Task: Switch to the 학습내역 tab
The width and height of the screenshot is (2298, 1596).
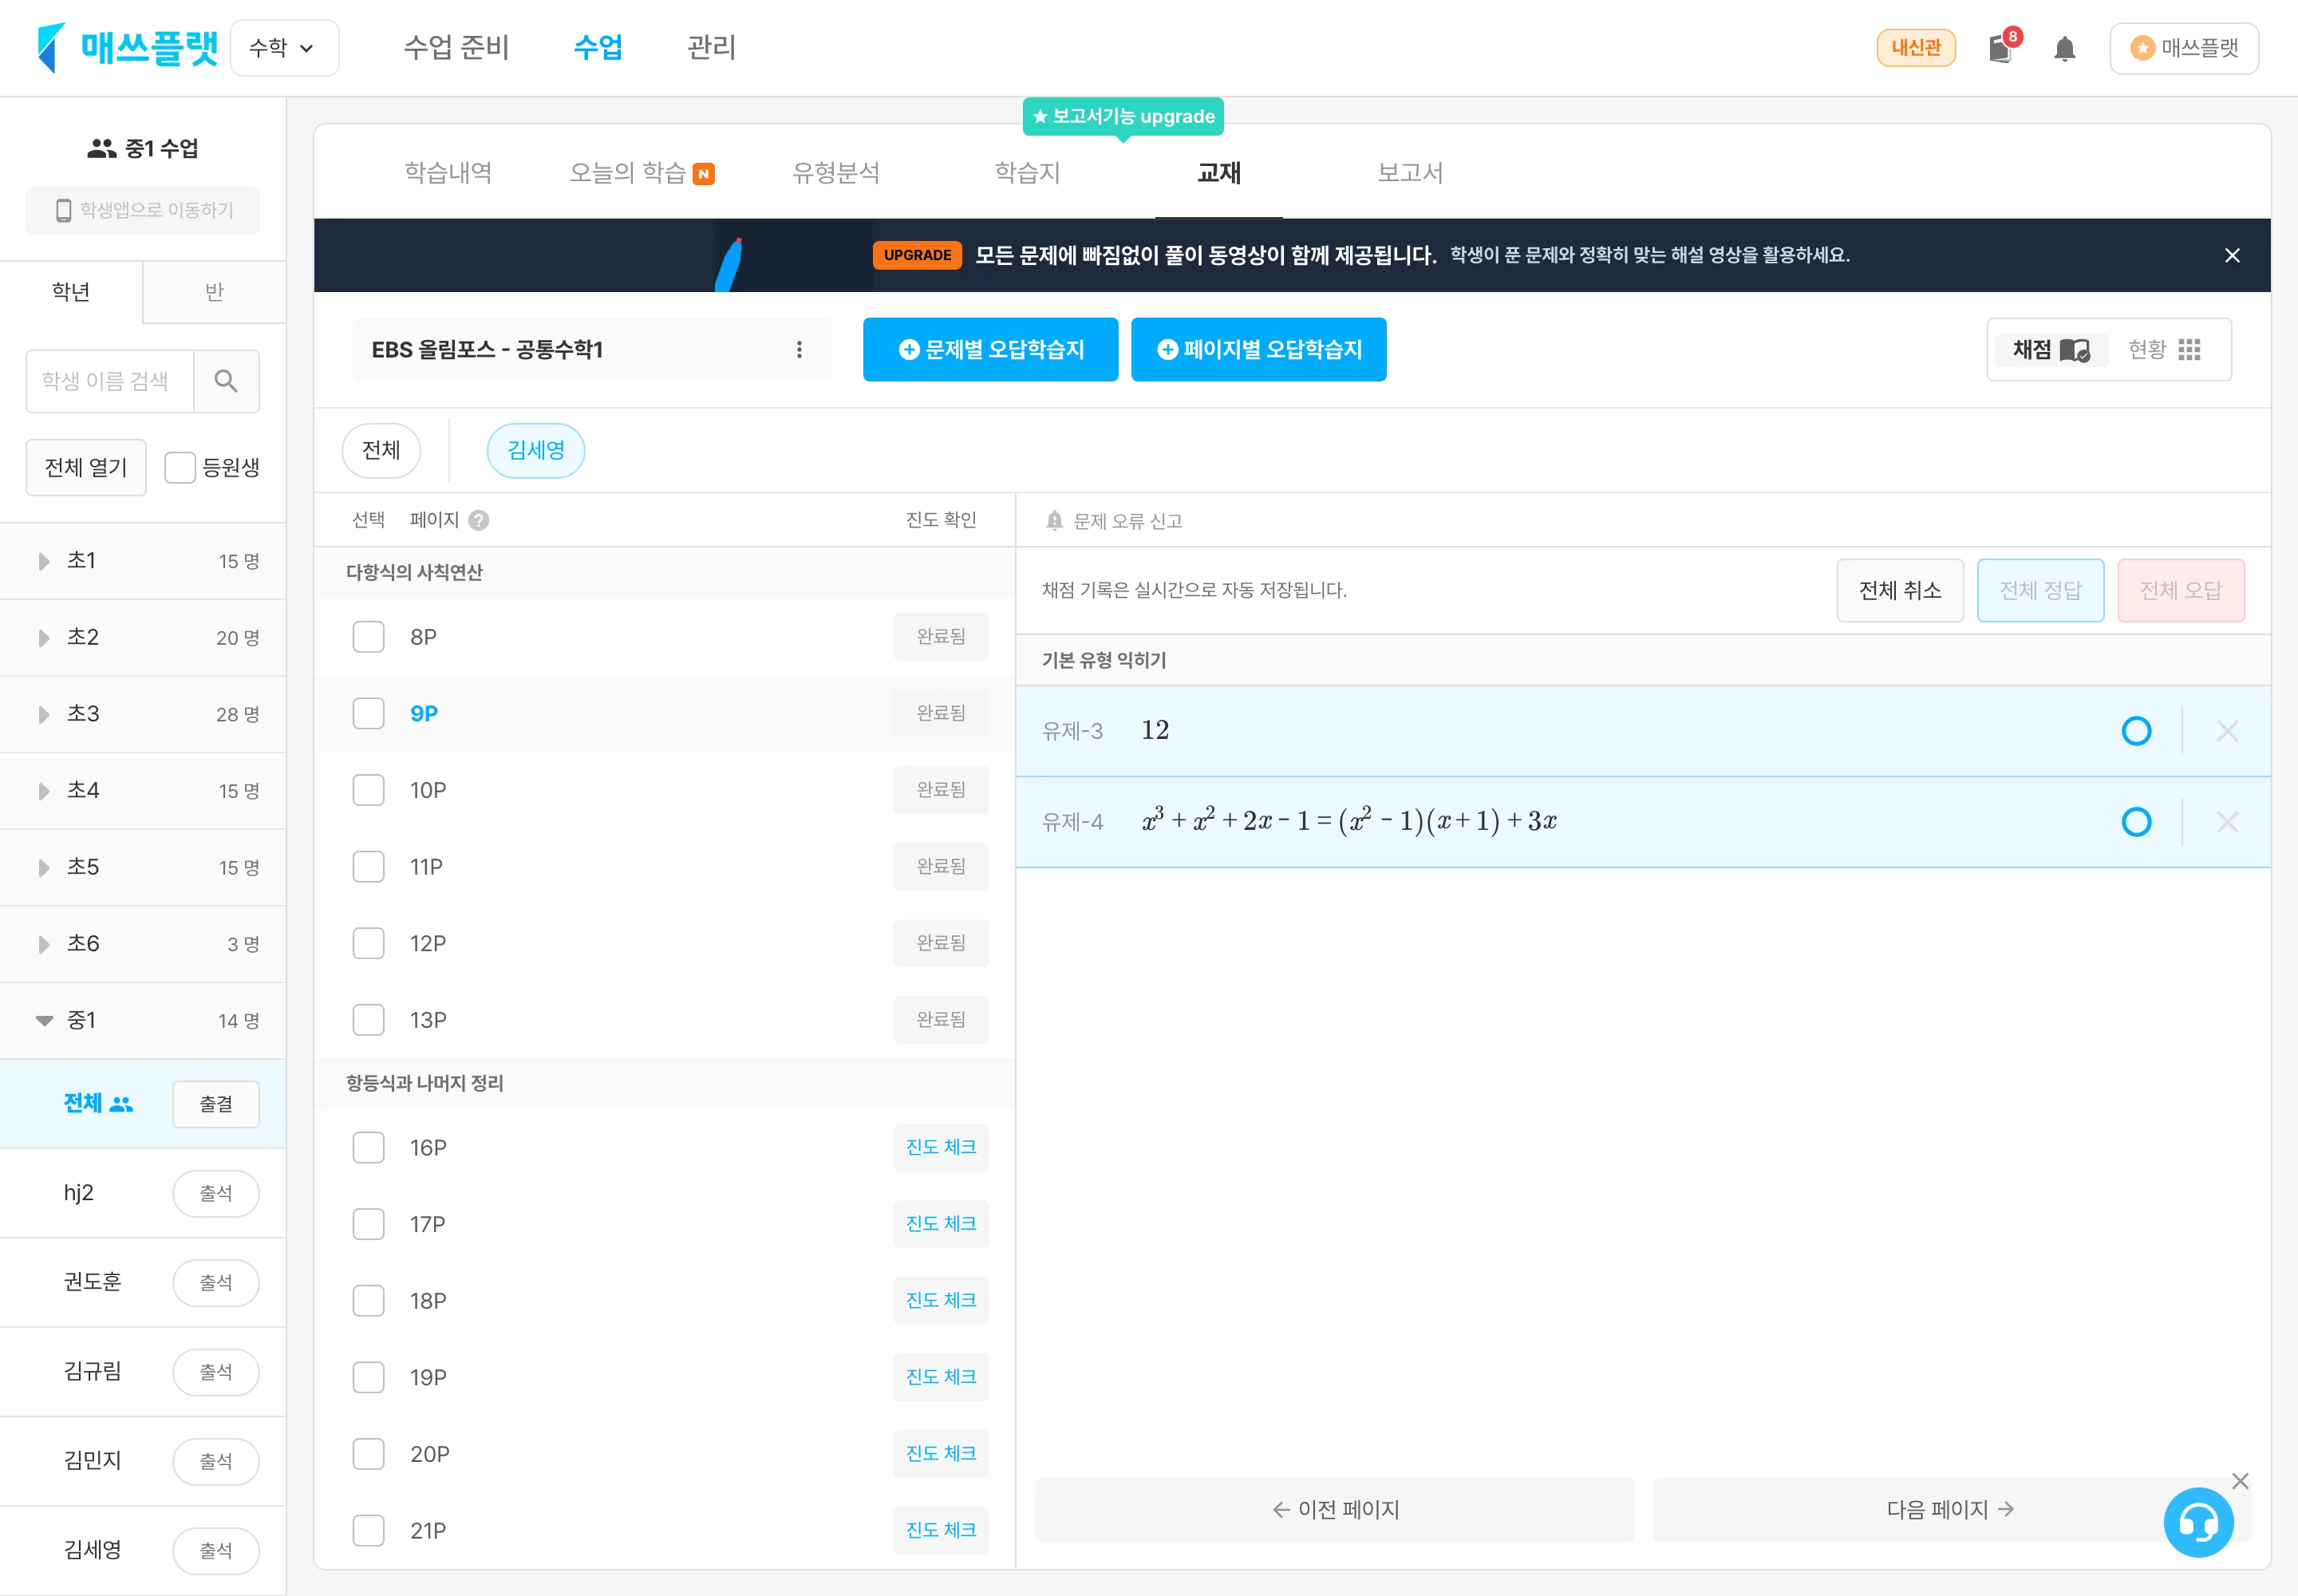Action: (x=448, y=173)
